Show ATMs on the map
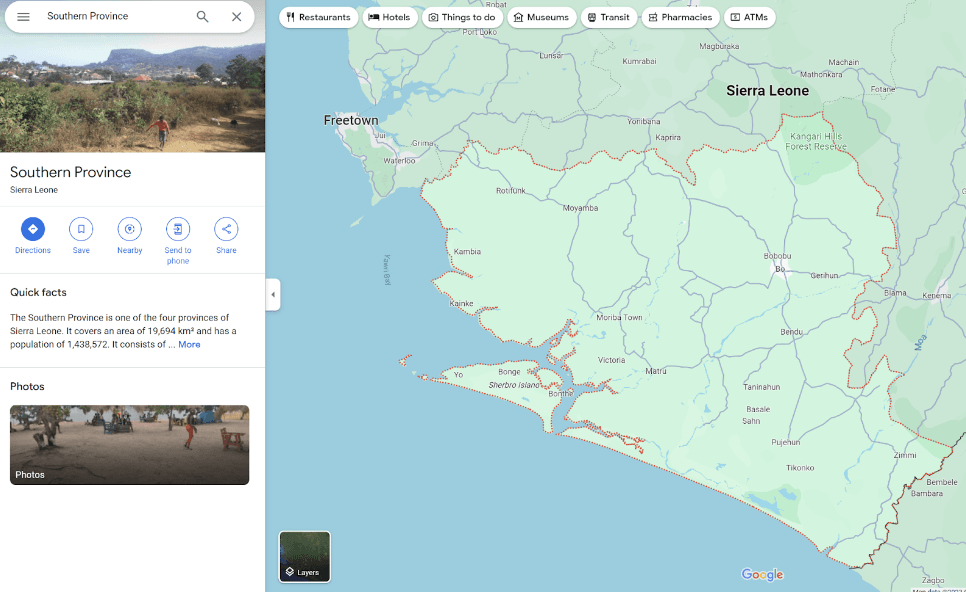966x592 pixels. click(749, 17)
